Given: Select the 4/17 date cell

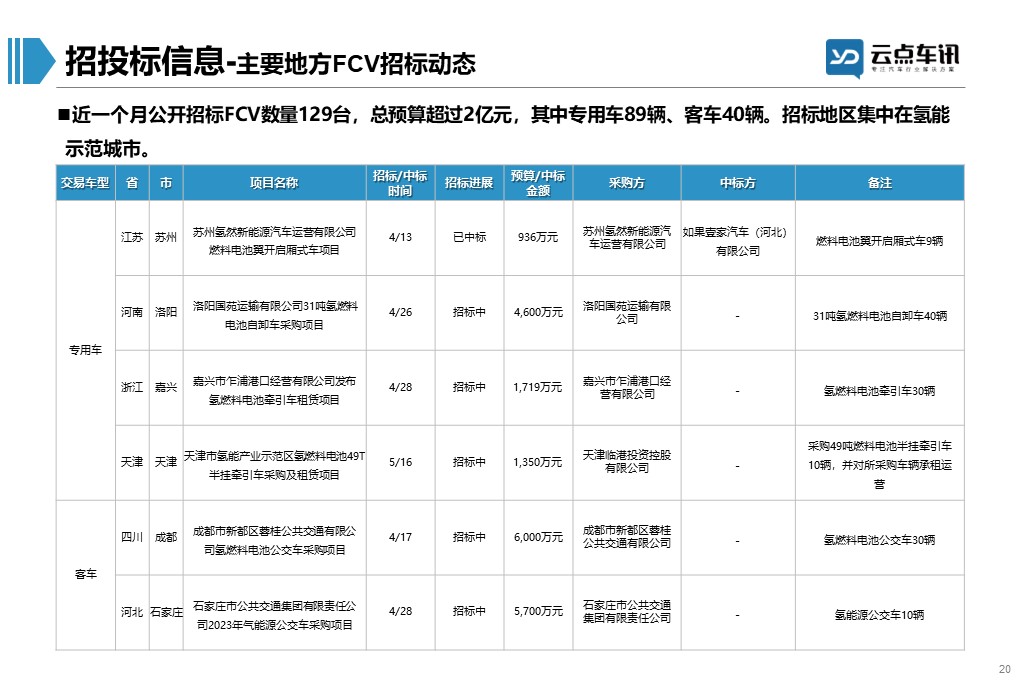Looking at the screenshot, I should tap(400, 537).
